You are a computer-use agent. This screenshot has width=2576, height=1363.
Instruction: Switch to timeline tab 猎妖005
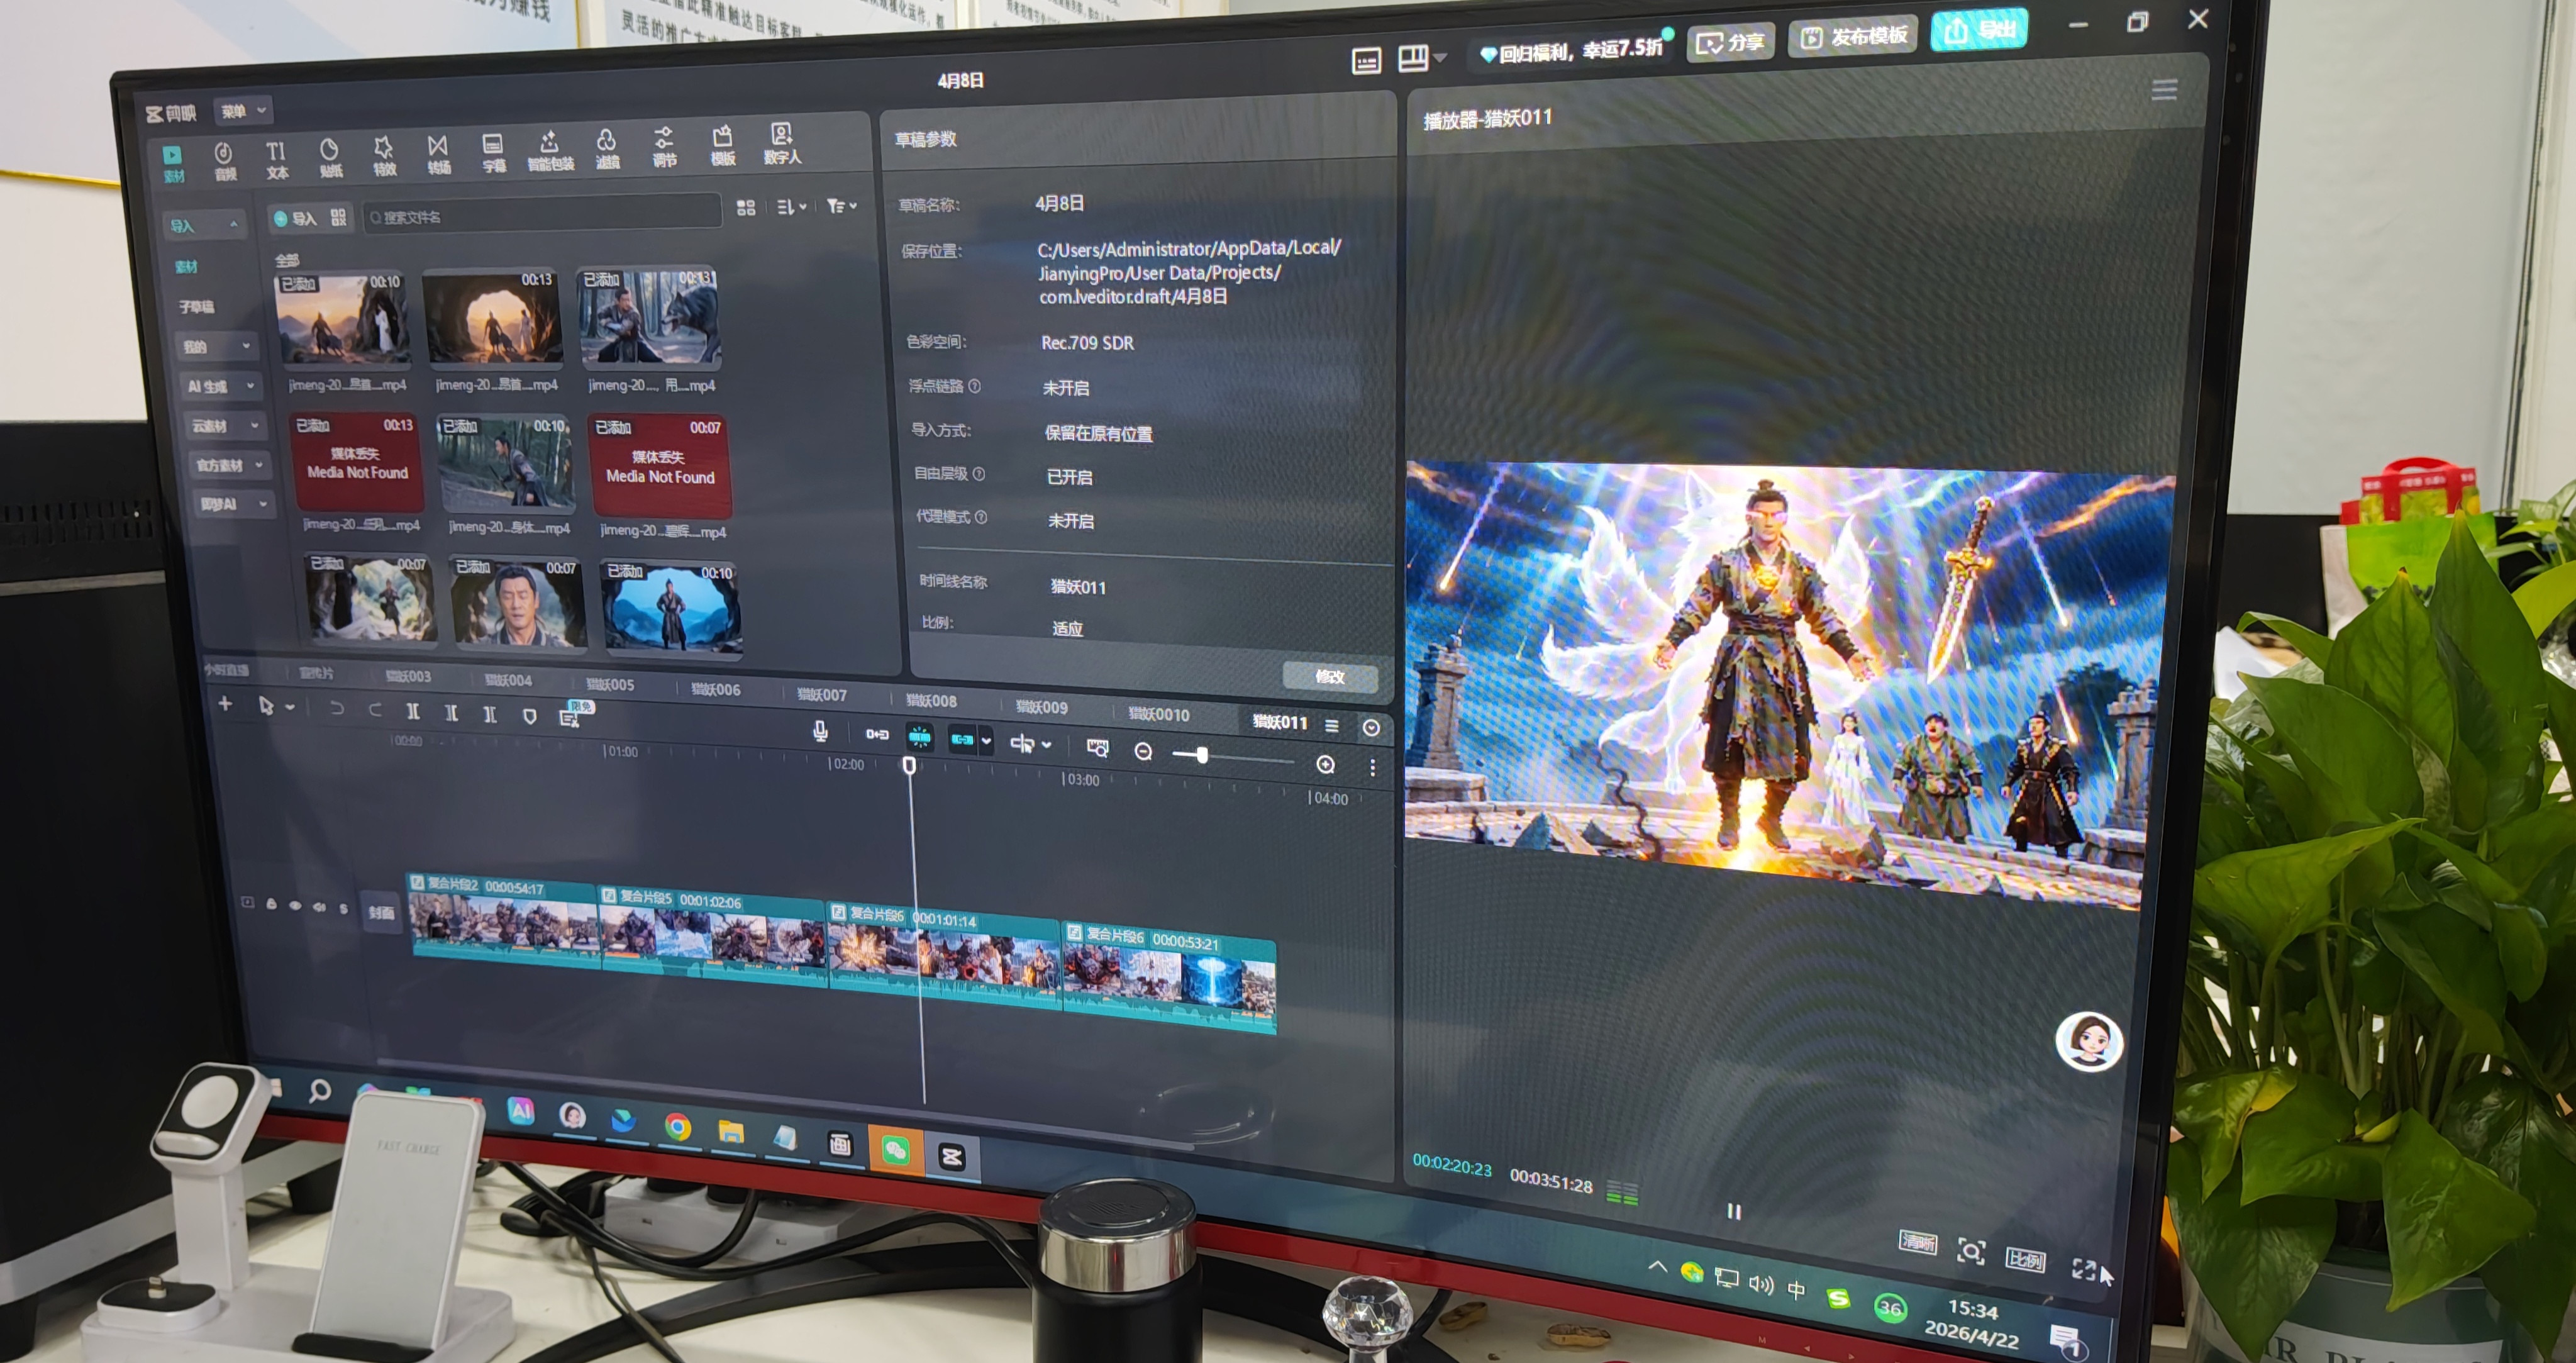pos(609,684)
